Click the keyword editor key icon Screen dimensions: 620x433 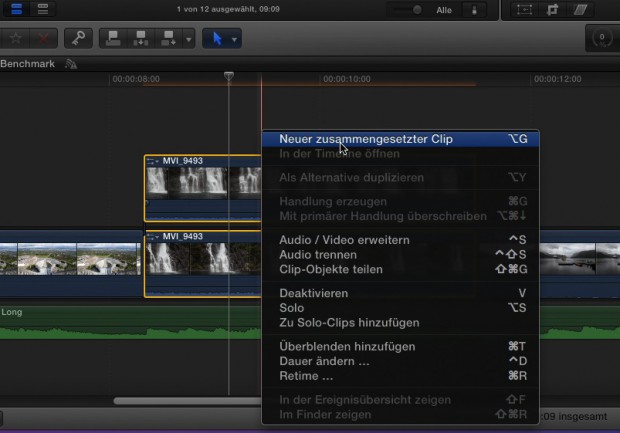pos(76,39)
